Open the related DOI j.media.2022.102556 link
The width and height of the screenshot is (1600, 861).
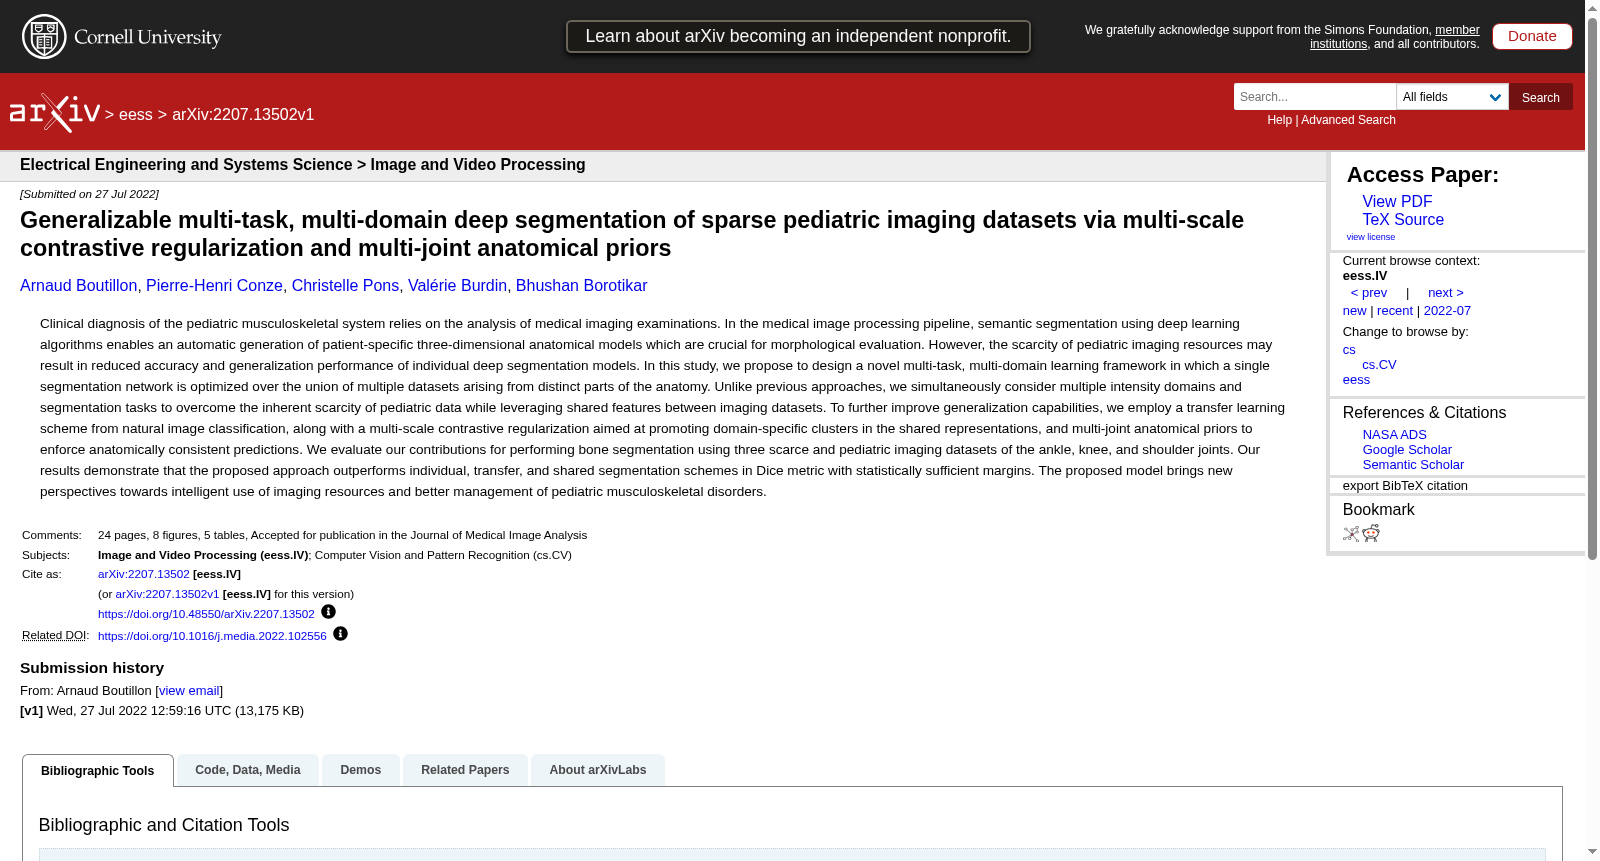click(212, 636)
